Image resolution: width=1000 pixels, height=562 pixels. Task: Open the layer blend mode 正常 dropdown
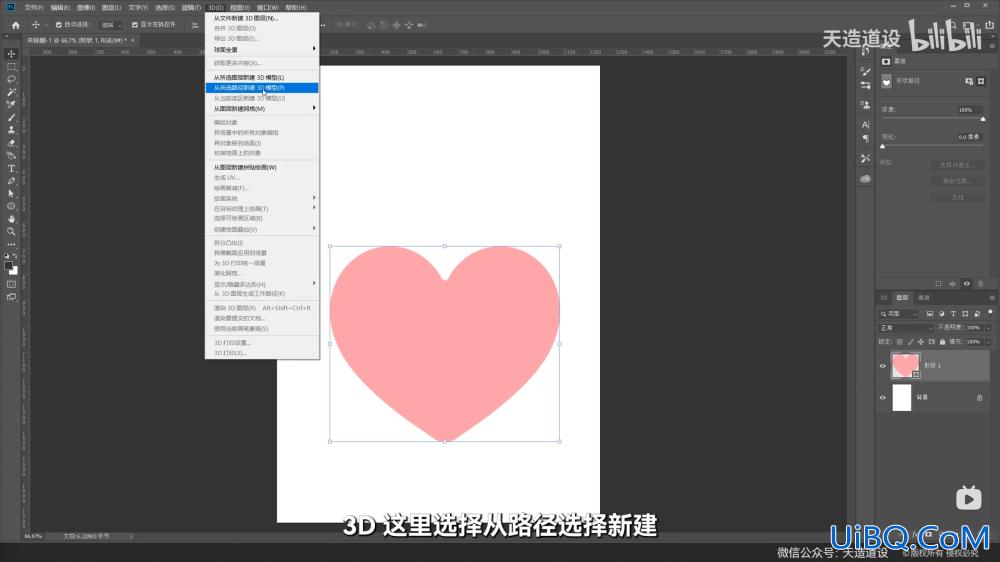click(x=906, y=328)
